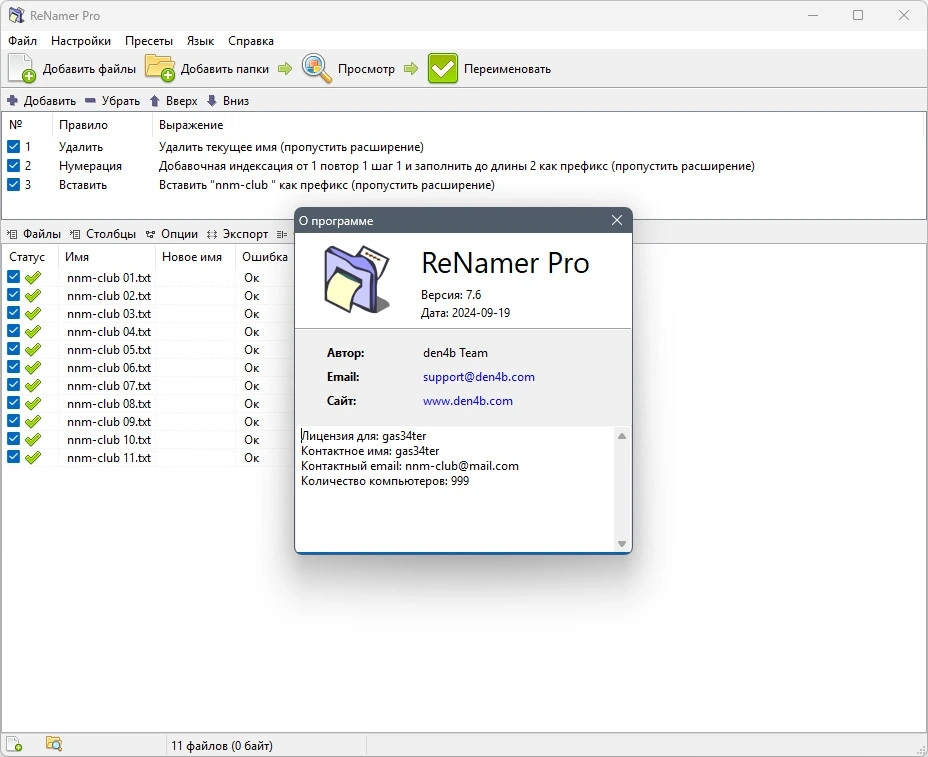The height and width of the screenshot is (757, 928).
Task: Open the Настройки menu
Action: click(80, 41)
